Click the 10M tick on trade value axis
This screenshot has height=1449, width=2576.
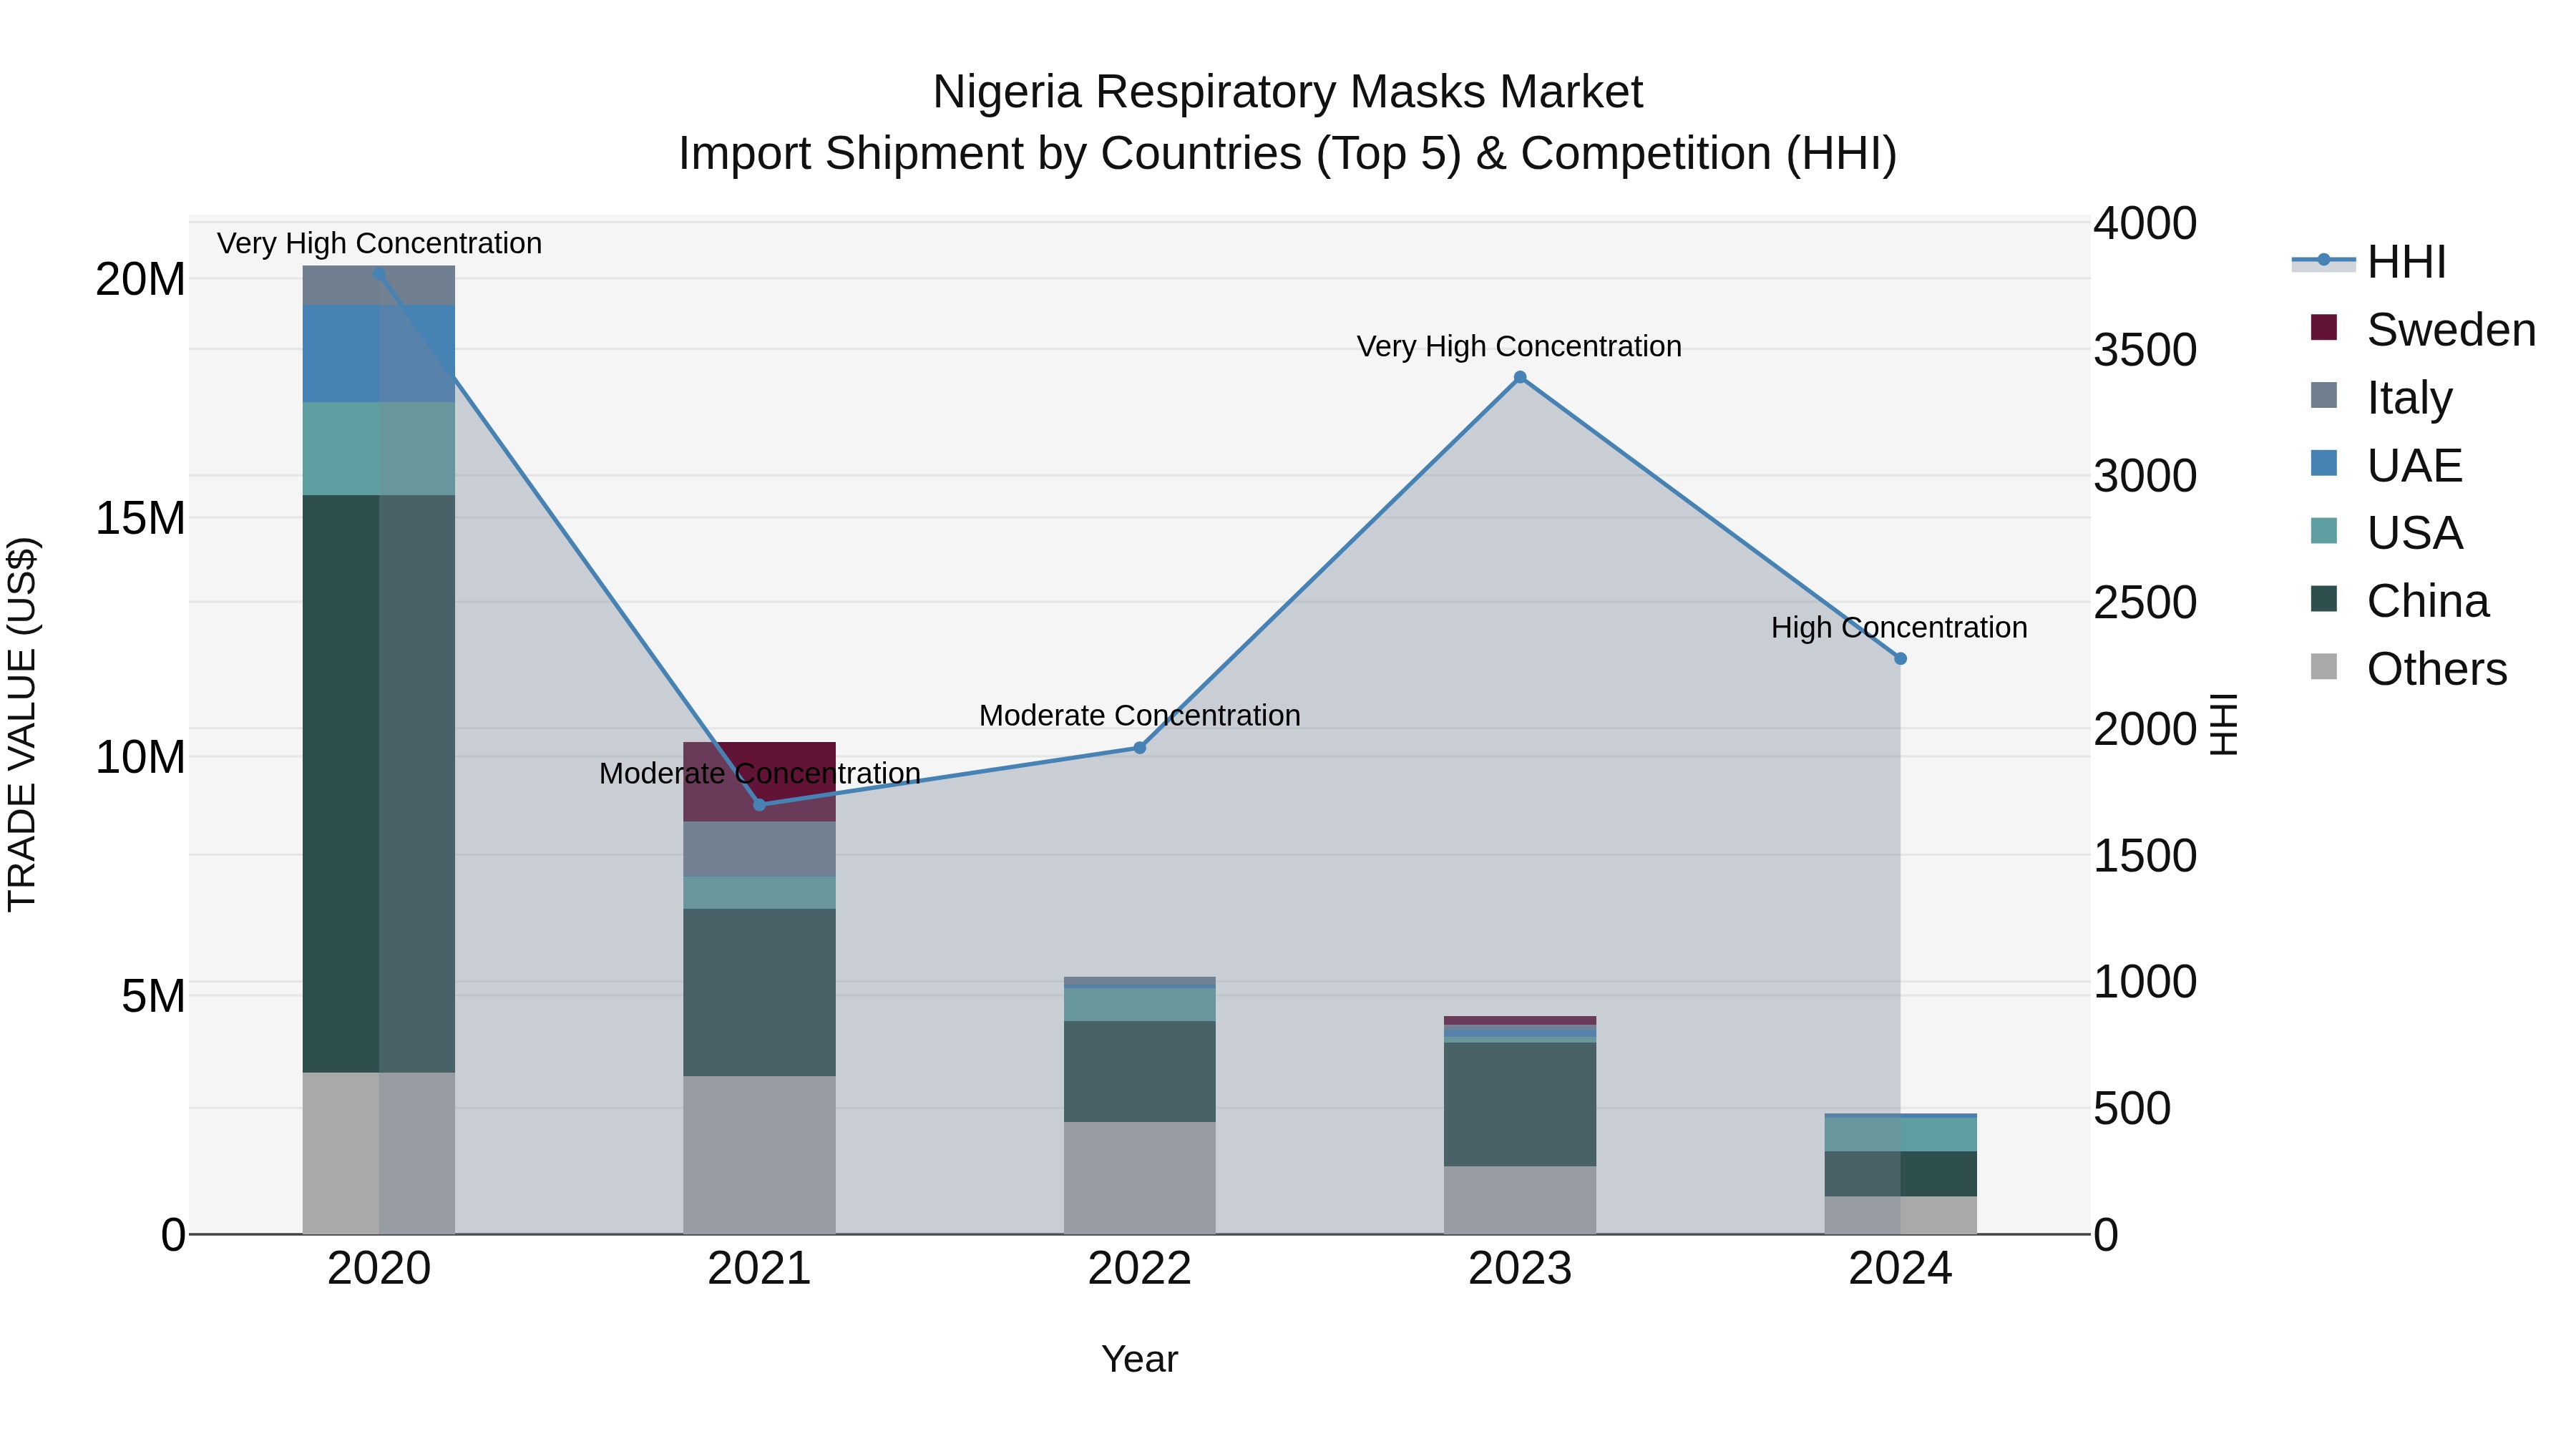point(140,757)
